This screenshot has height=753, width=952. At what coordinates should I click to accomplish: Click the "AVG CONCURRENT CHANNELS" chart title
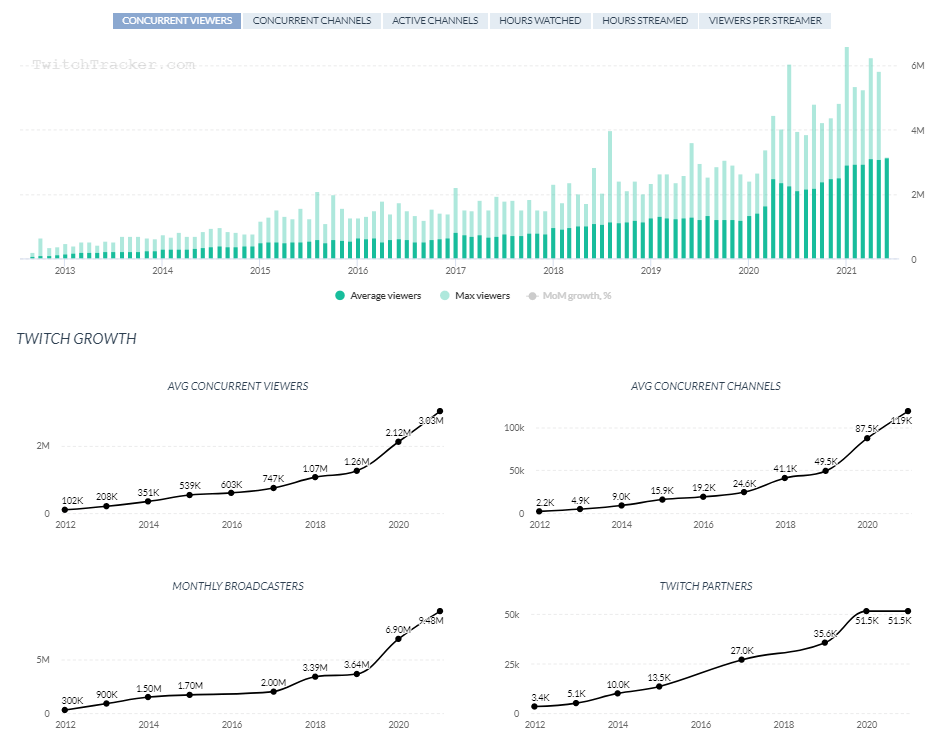[706, 386]
